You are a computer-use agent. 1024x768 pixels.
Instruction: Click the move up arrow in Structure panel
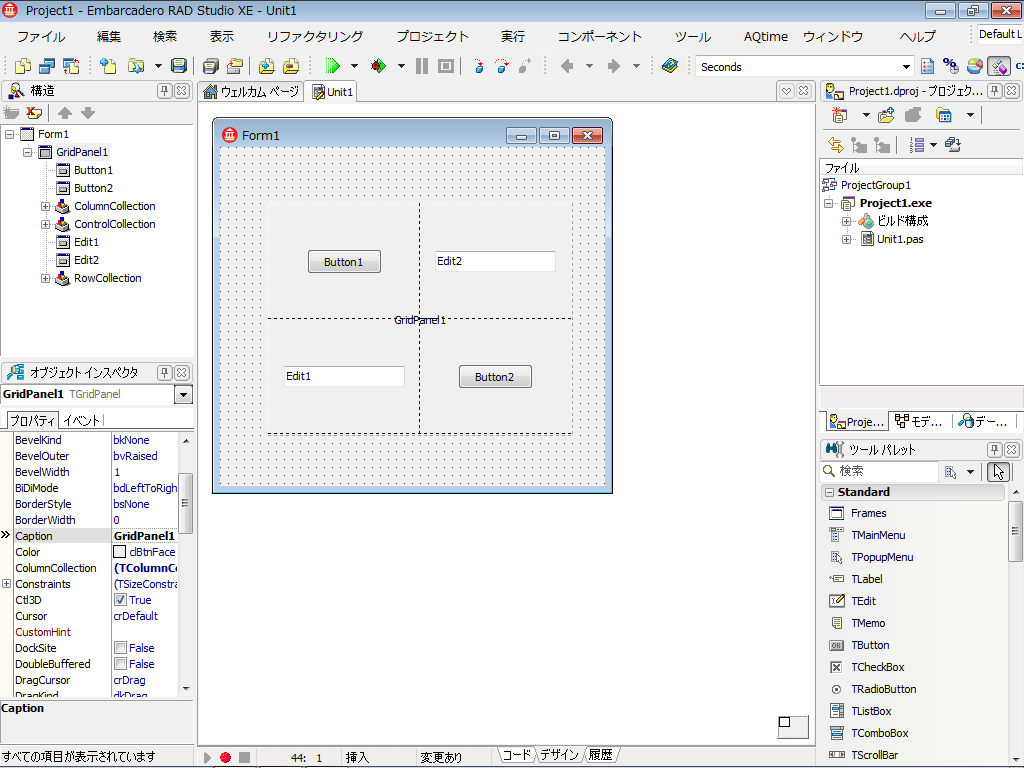point(65,113)
